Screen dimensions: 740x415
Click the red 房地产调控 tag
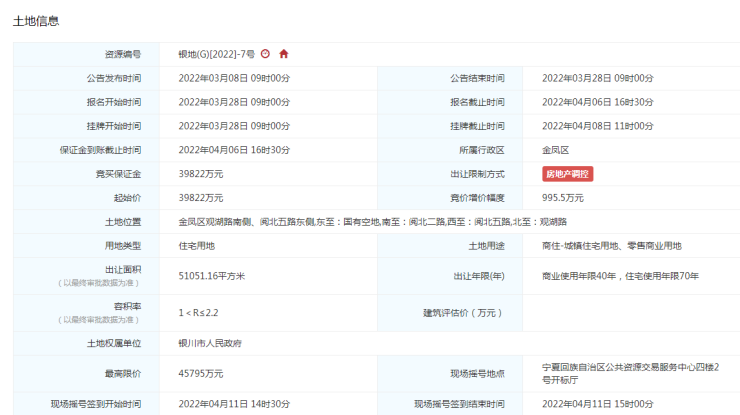click(568, 174)
